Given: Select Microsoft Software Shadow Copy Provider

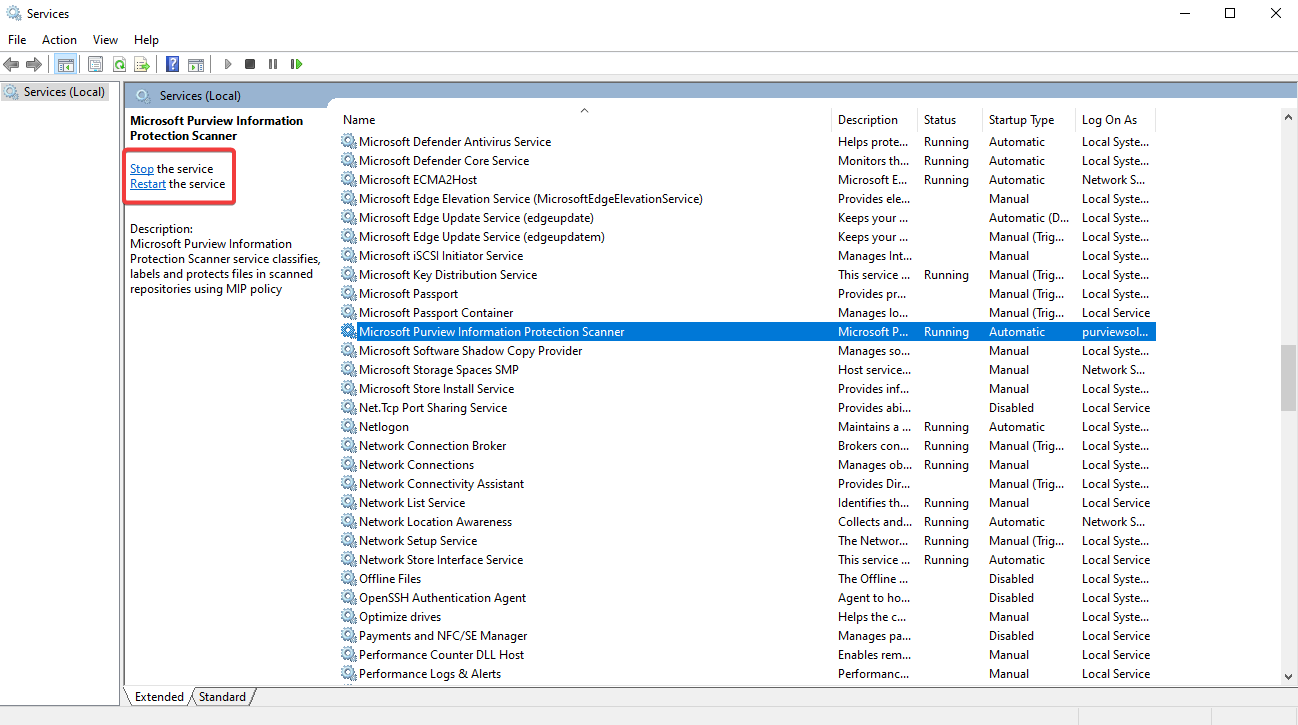Looking at the screenshot, I should tap(470, 351).
